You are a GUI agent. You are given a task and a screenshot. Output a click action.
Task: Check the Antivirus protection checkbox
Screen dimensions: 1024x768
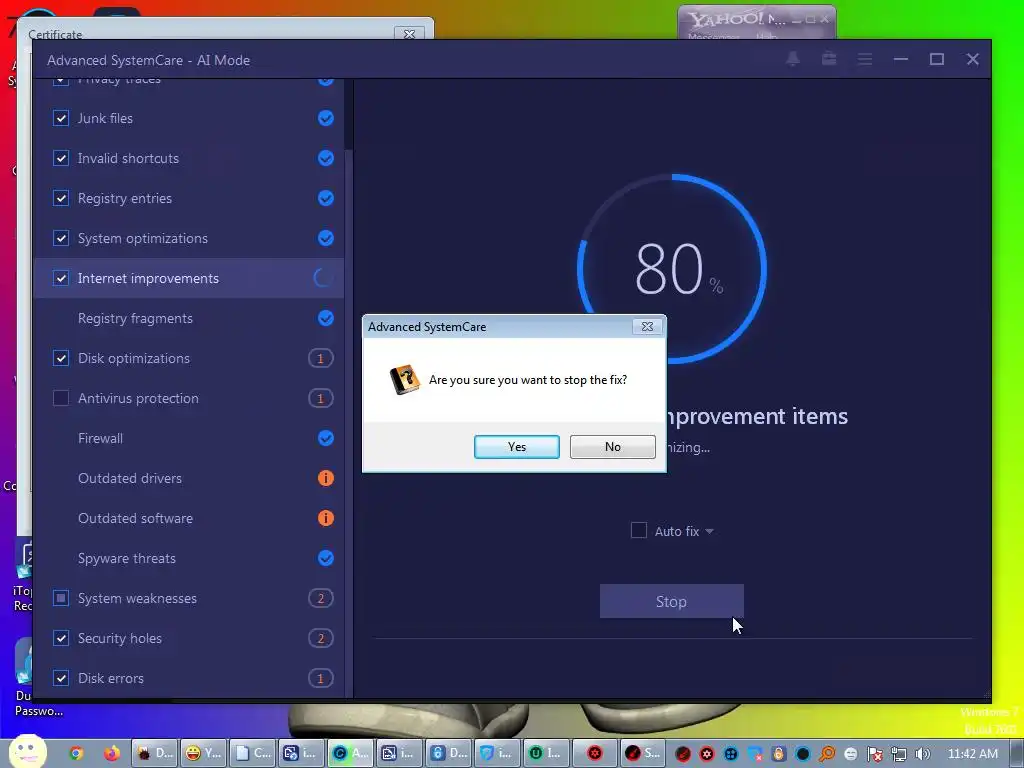tap(61, 398)
